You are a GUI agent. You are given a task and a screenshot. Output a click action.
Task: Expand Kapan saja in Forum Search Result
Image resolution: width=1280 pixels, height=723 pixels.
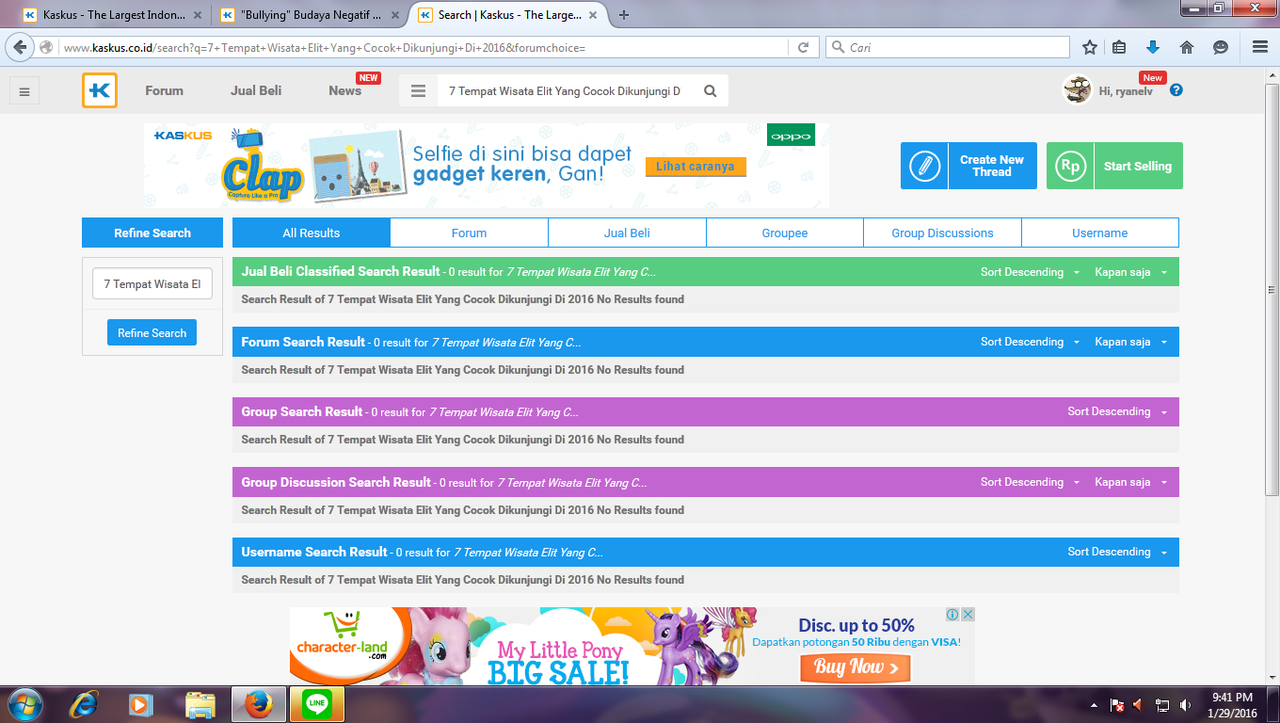click(1131, 342)
